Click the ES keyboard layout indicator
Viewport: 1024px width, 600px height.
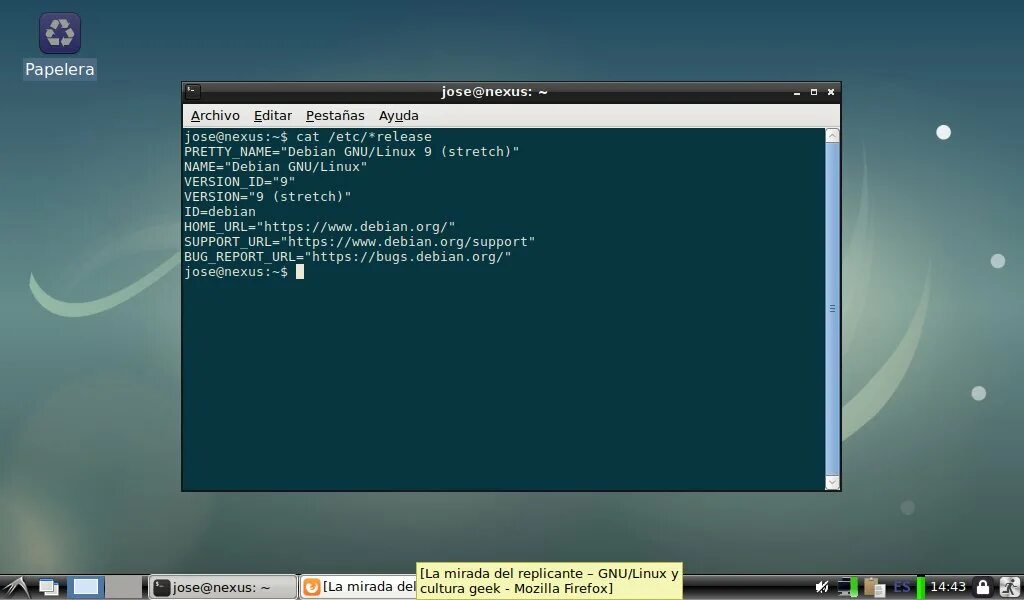(x=902, y=587)
